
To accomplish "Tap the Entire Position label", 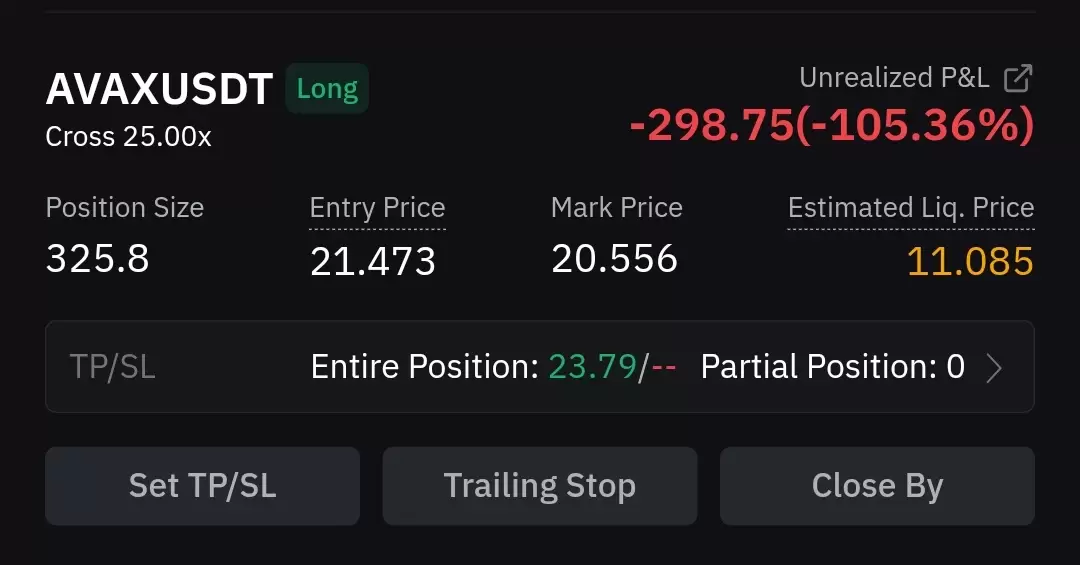I will pos(424,367).
